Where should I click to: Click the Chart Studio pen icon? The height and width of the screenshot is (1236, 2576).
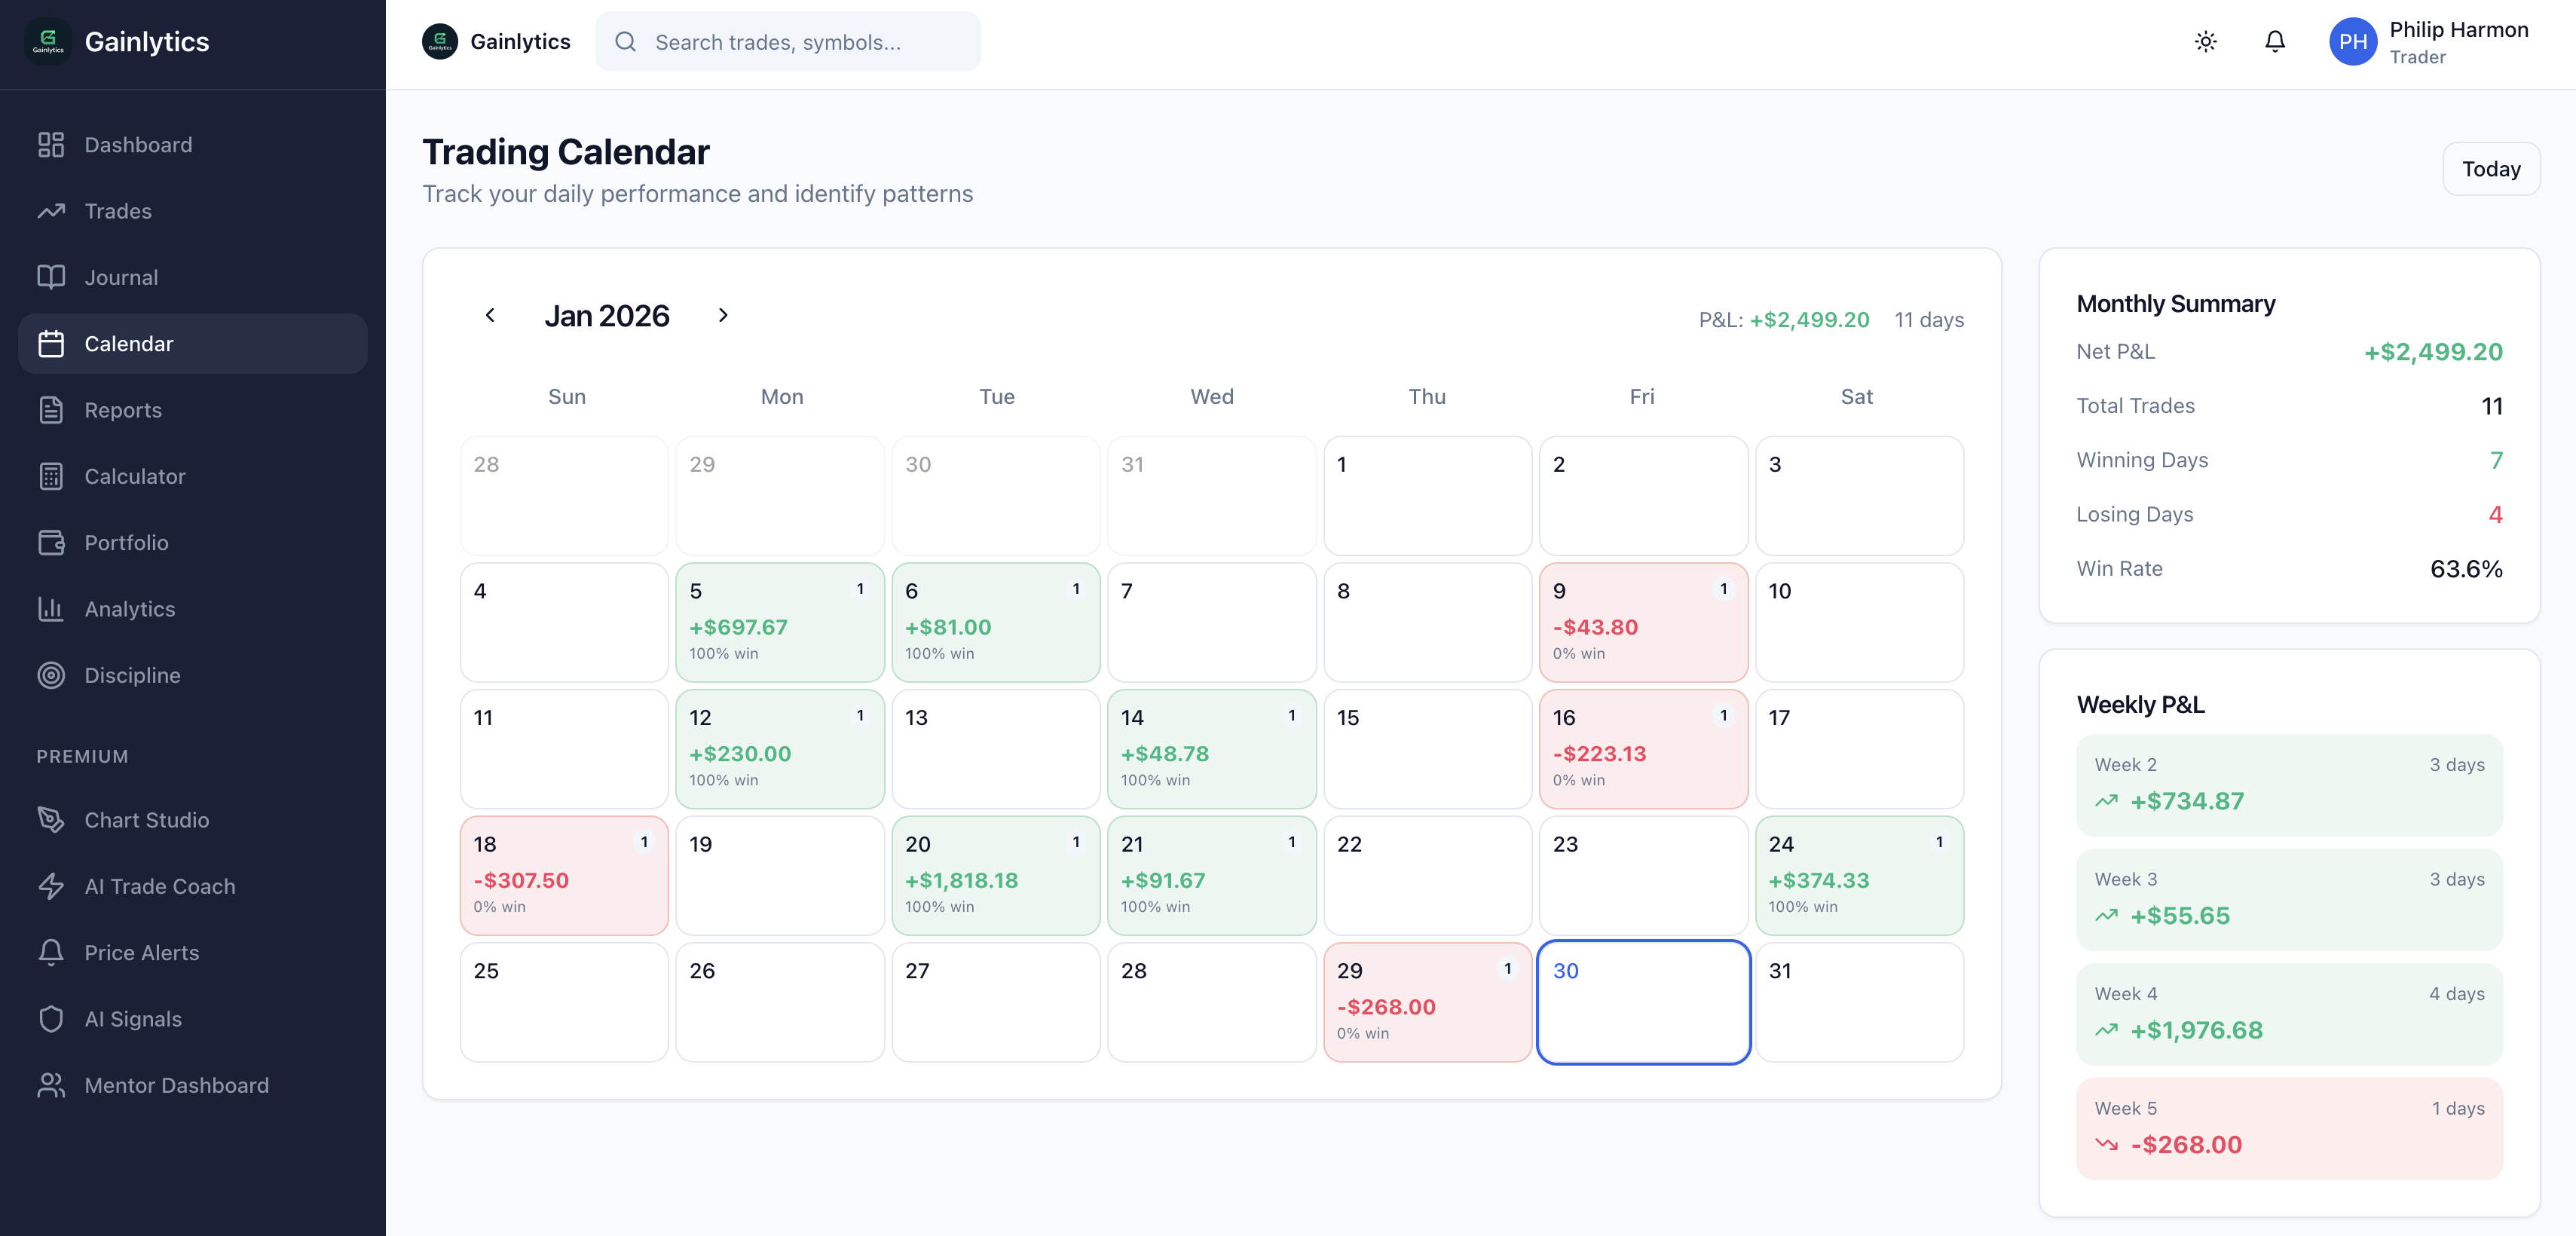pos(51,820)
